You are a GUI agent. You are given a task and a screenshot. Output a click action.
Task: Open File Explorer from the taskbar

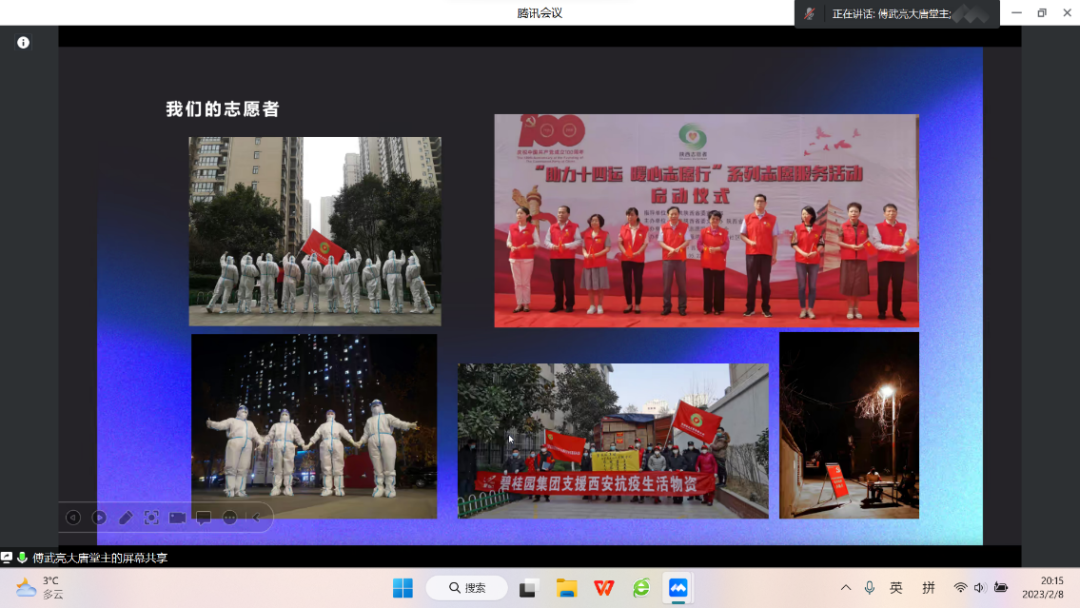(567, 588)
